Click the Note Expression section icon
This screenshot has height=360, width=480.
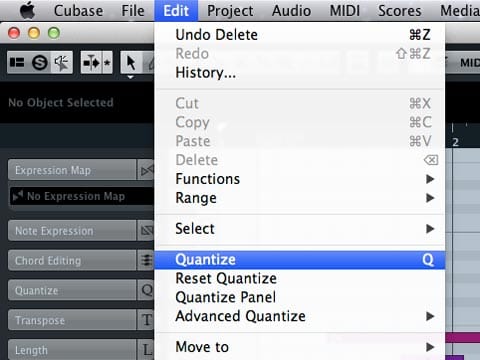pyautogui.click(x=146, y=231)
